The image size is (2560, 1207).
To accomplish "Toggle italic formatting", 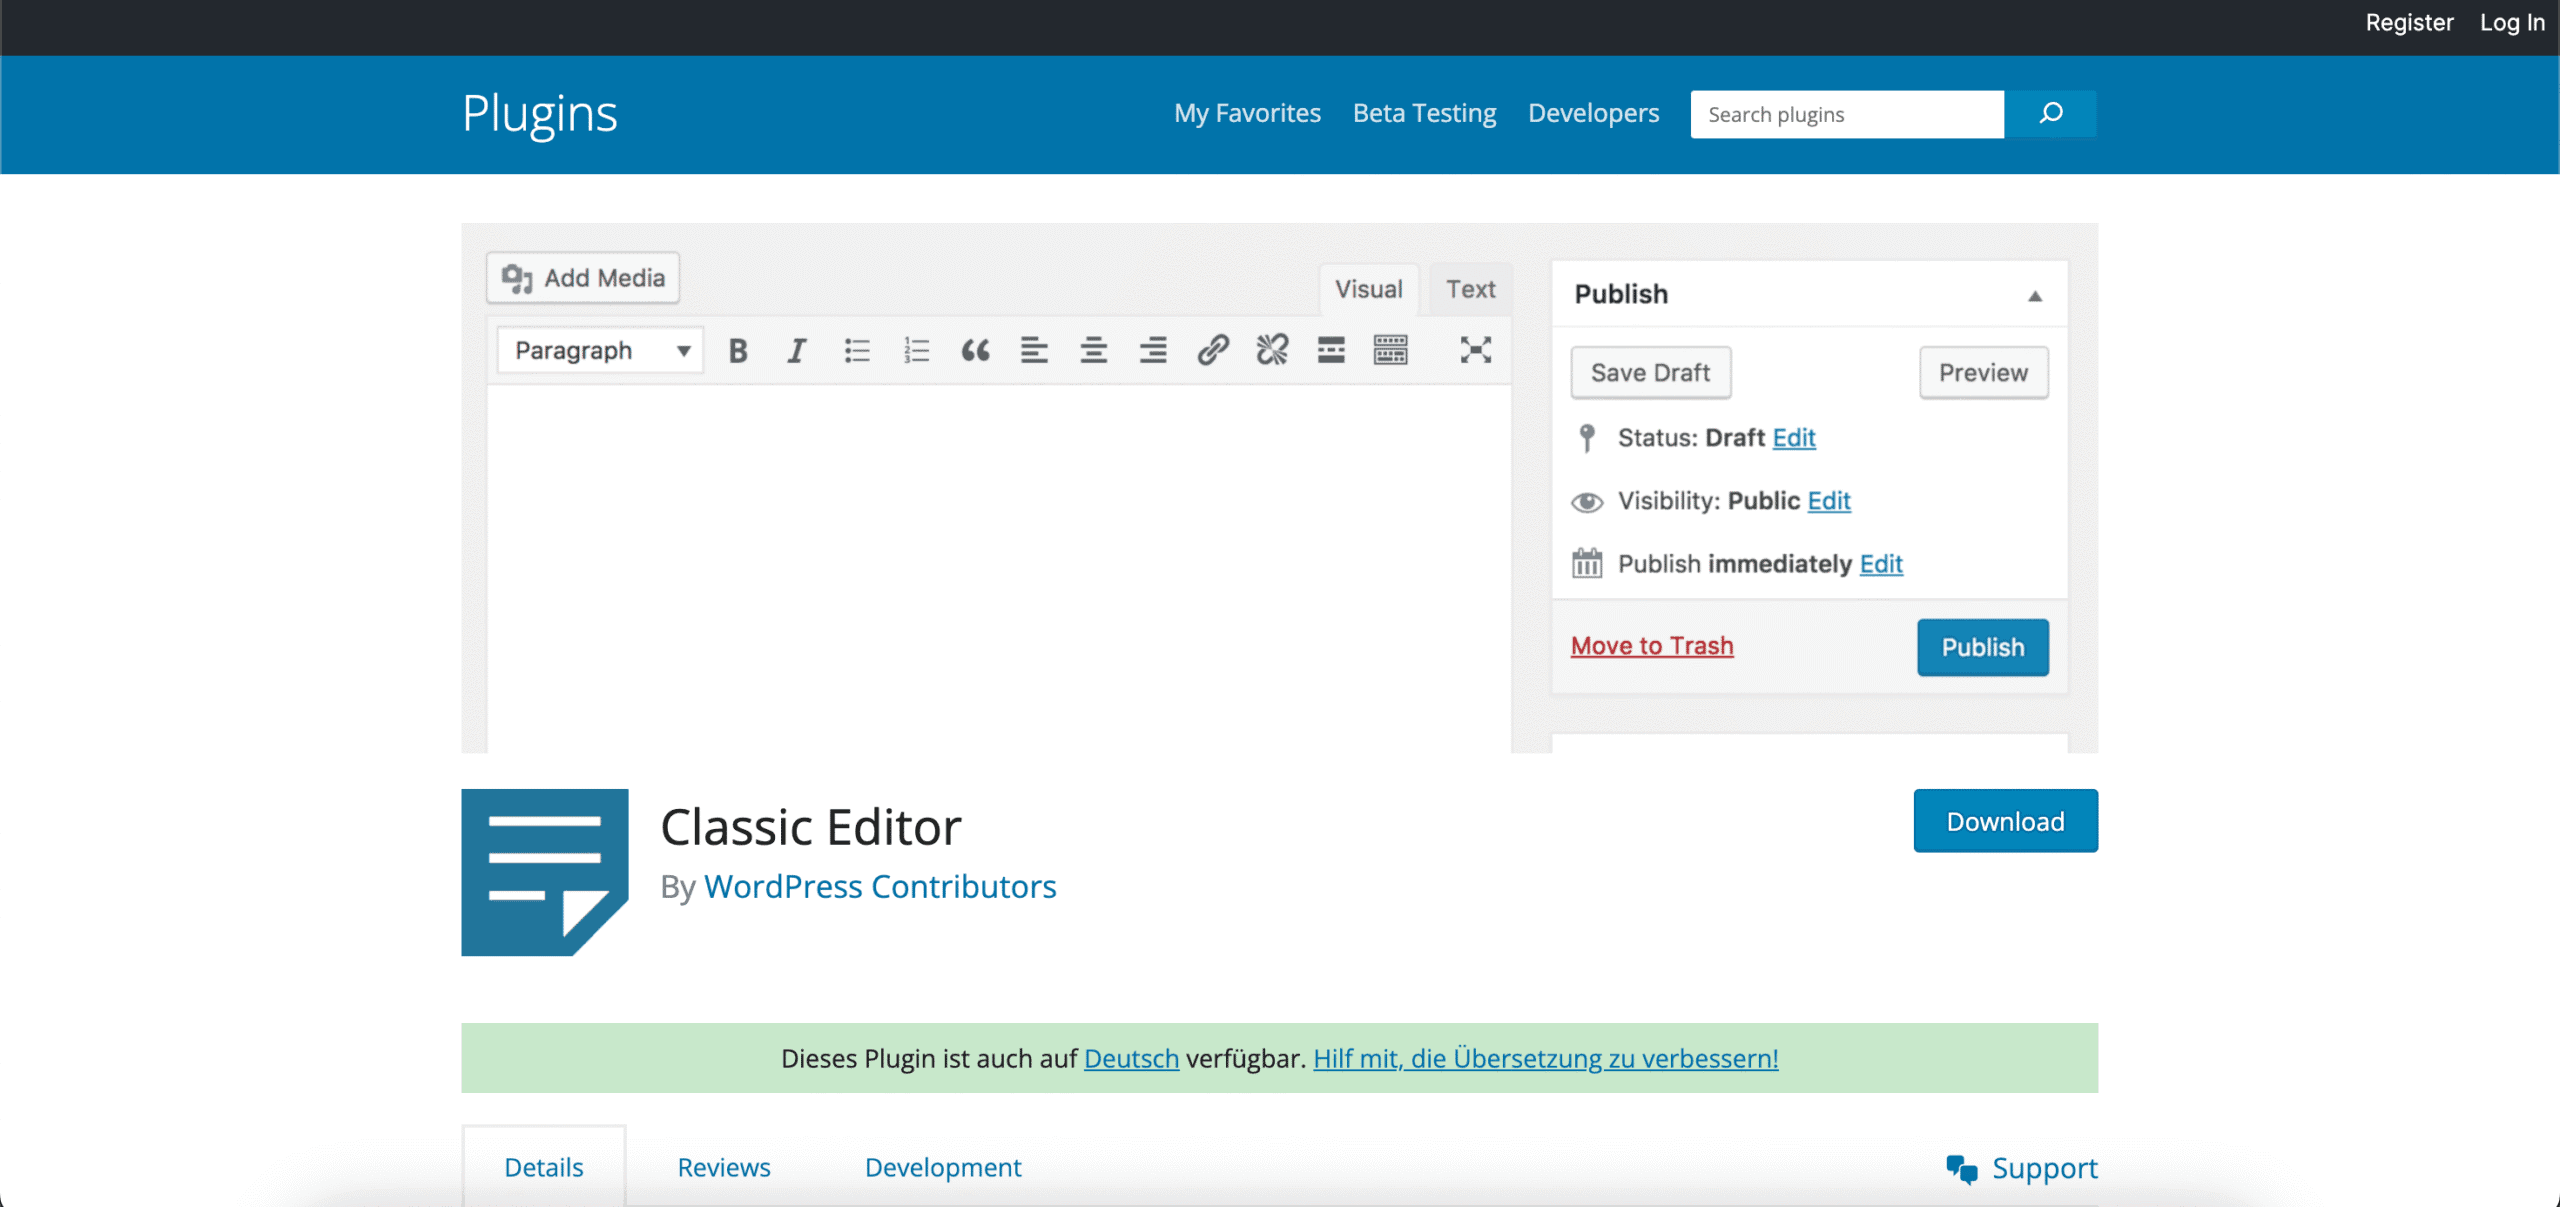I will (796, 350).
